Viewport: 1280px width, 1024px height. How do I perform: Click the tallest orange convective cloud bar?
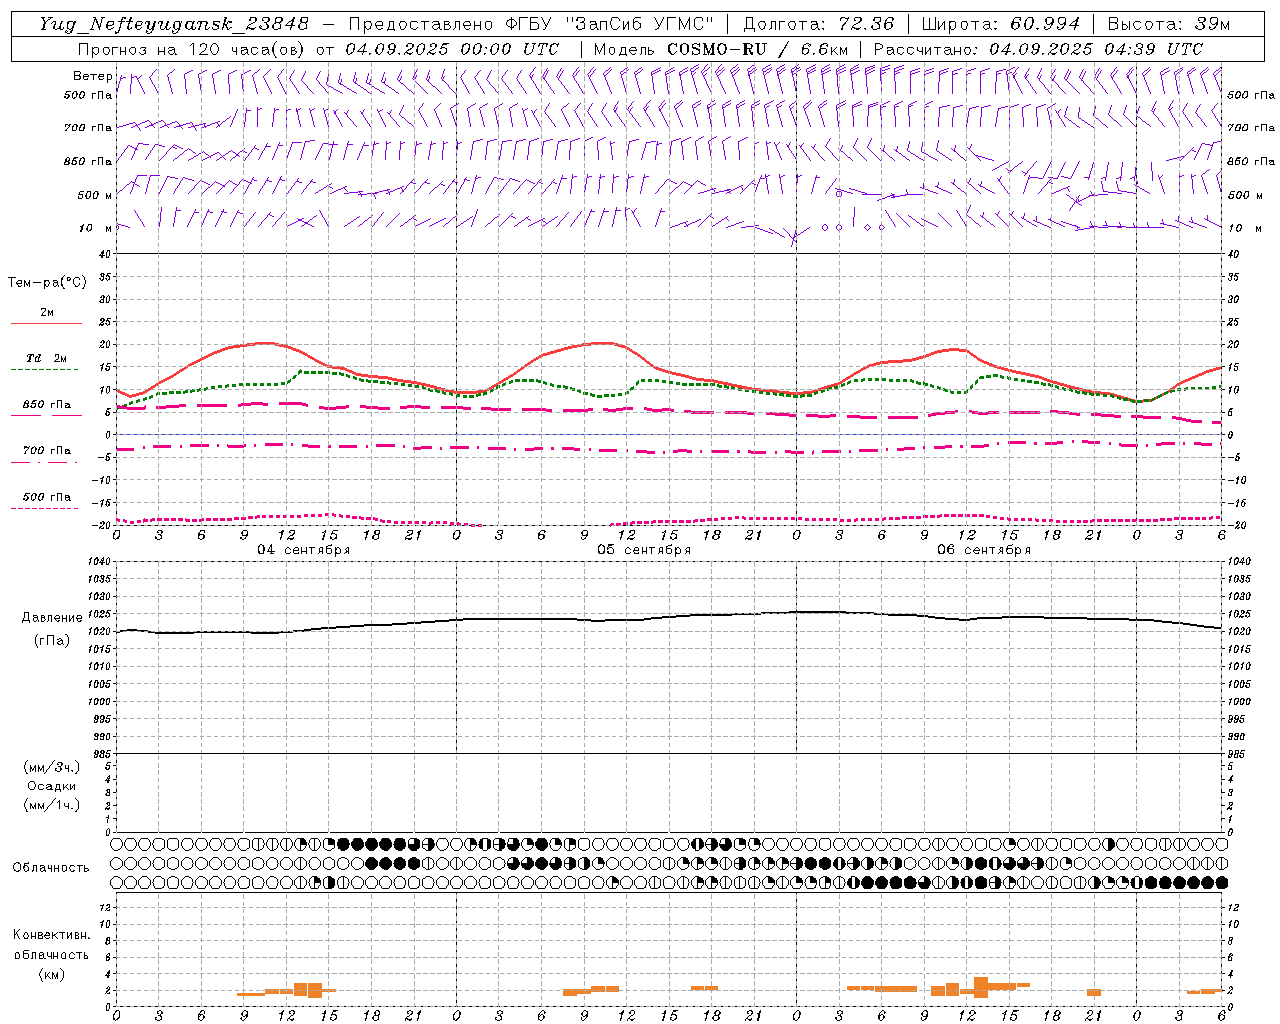click(981, 987)
